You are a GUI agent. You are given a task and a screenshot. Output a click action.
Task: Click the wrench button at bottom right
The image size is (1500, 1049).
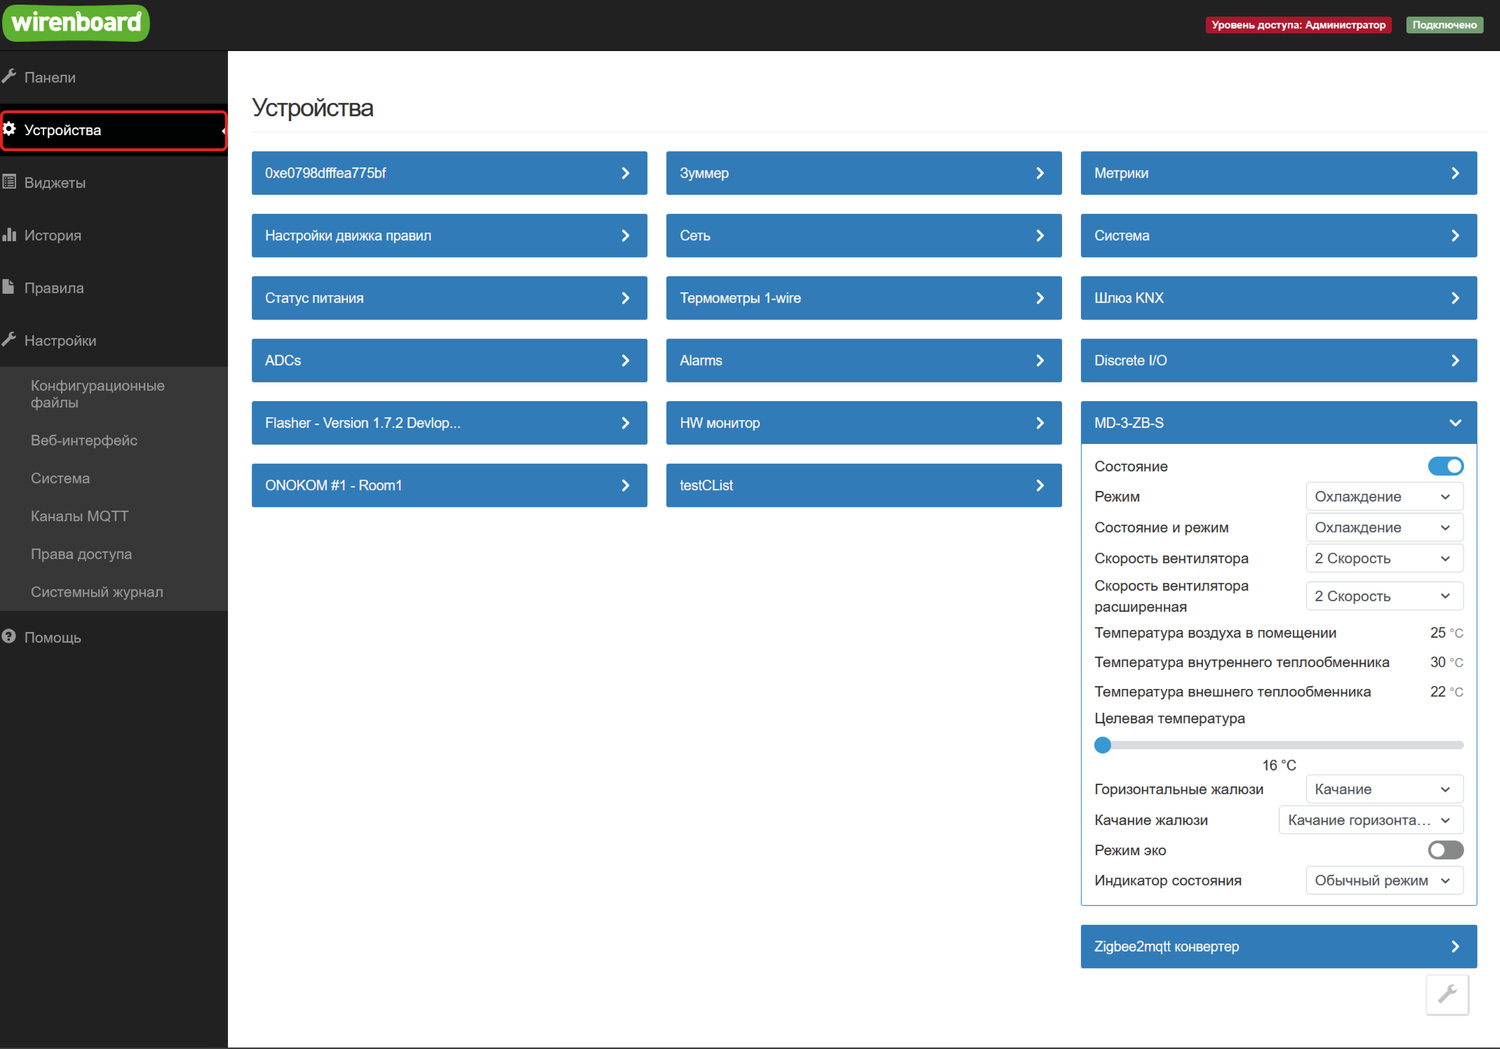[1447, 994]
